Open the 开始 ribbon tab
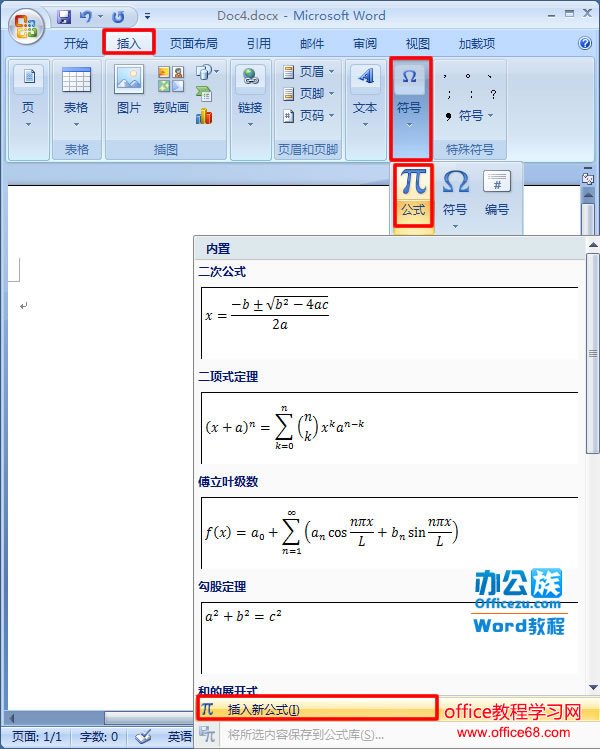The image size is (600, 749). point(76,43)
